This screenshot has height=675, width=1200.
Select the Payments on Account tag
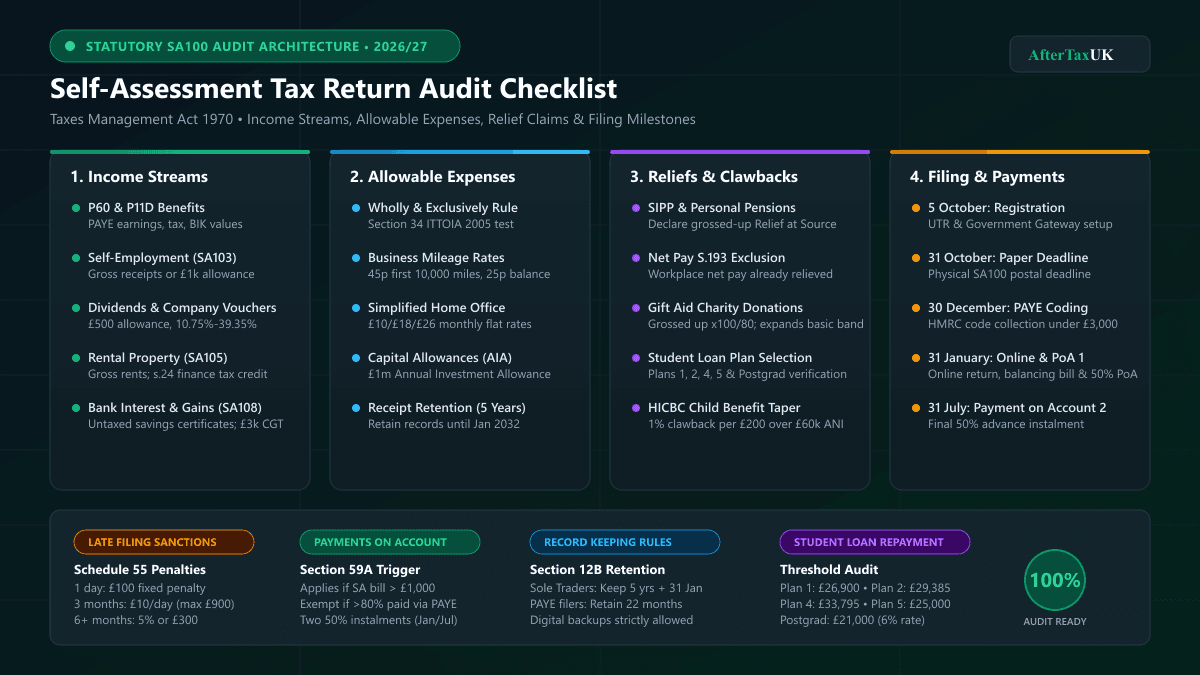pos(390,542)
